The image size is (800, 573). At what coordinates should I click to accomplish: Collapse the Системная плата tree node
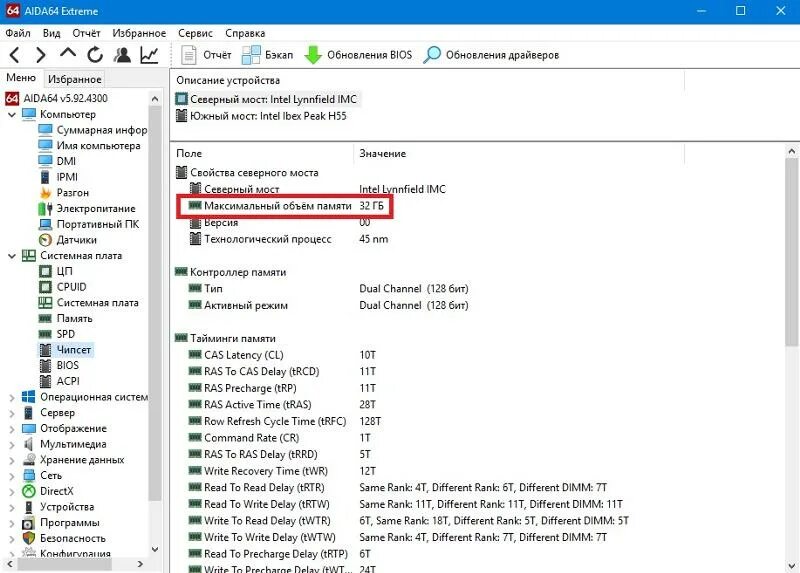(12, 256)
